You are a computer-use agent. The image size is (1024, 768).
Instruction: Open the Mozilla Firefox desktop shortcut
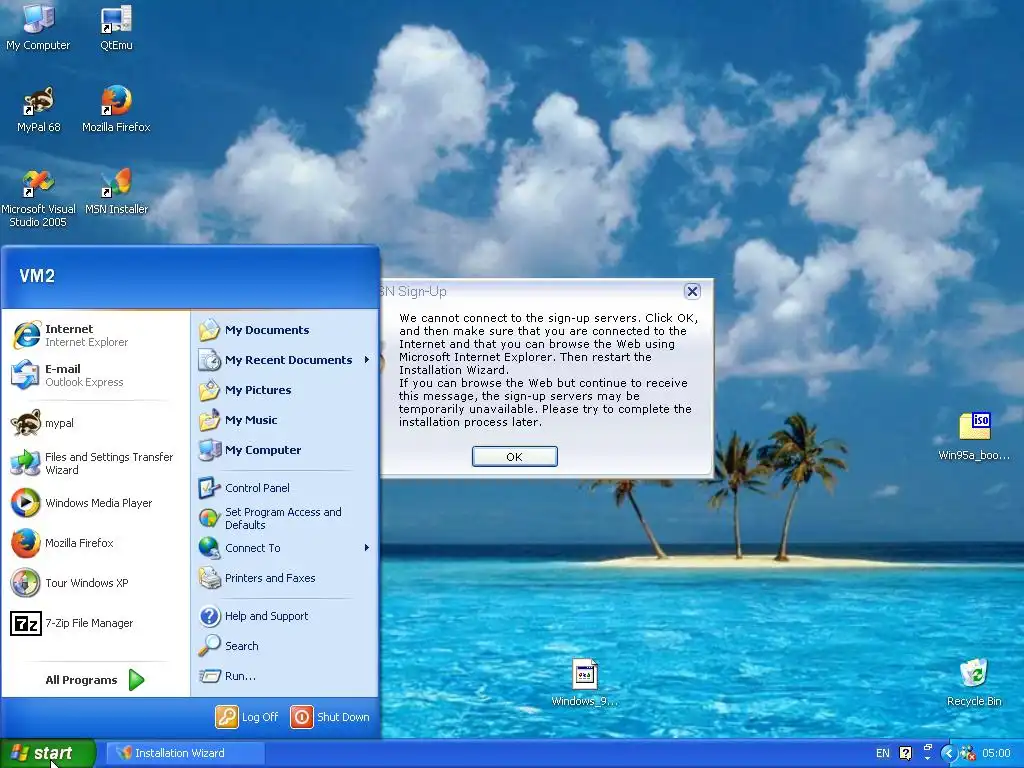[116, 109]
